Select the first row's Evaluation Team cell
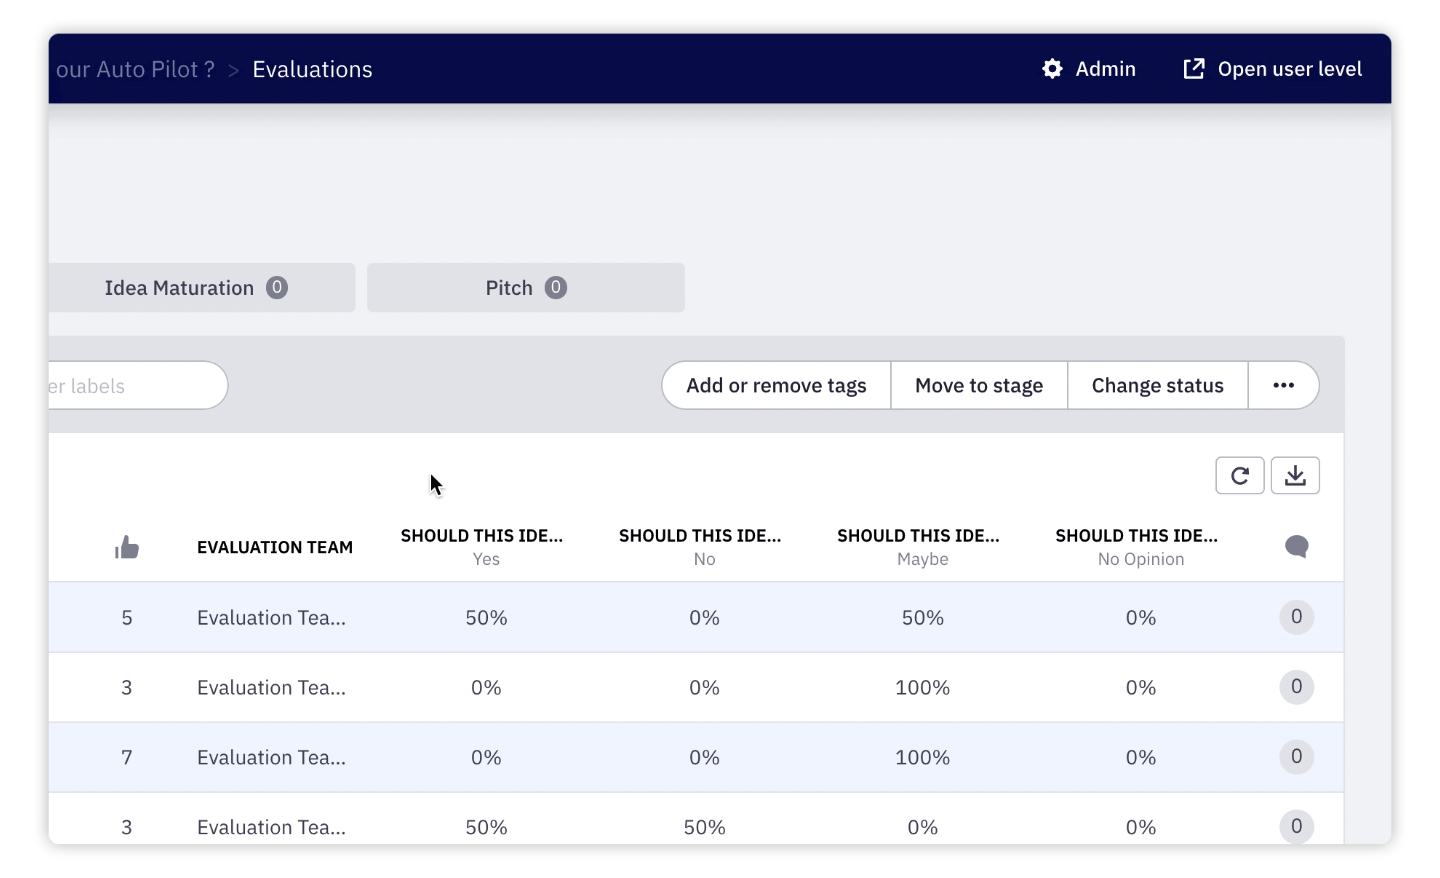 coord(271,618)
